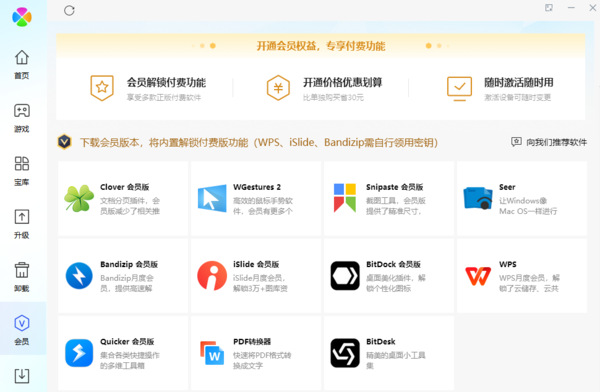Click 随时激活随时用 heading
Viewport: 600px width, 392px height.
coord(518,82)
